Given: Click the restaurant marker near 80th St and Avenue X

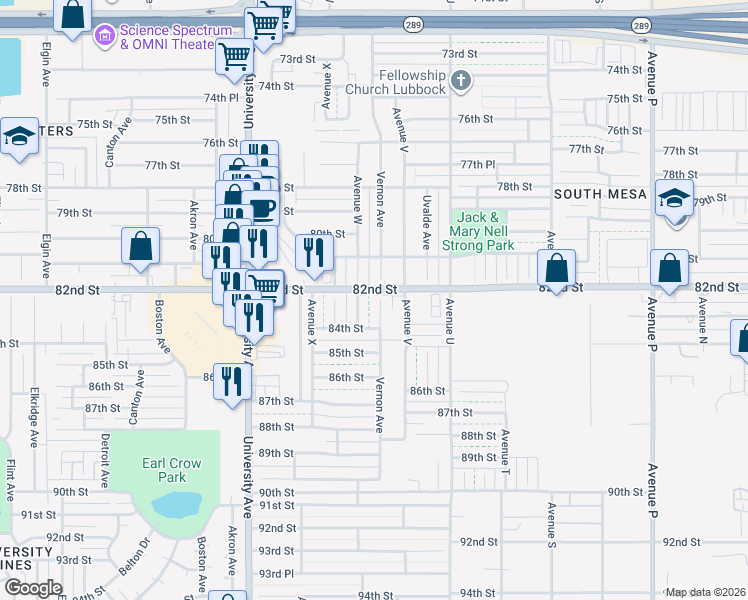Looking at the screenshot, I should pyautogui.click(x=314, y=254).
